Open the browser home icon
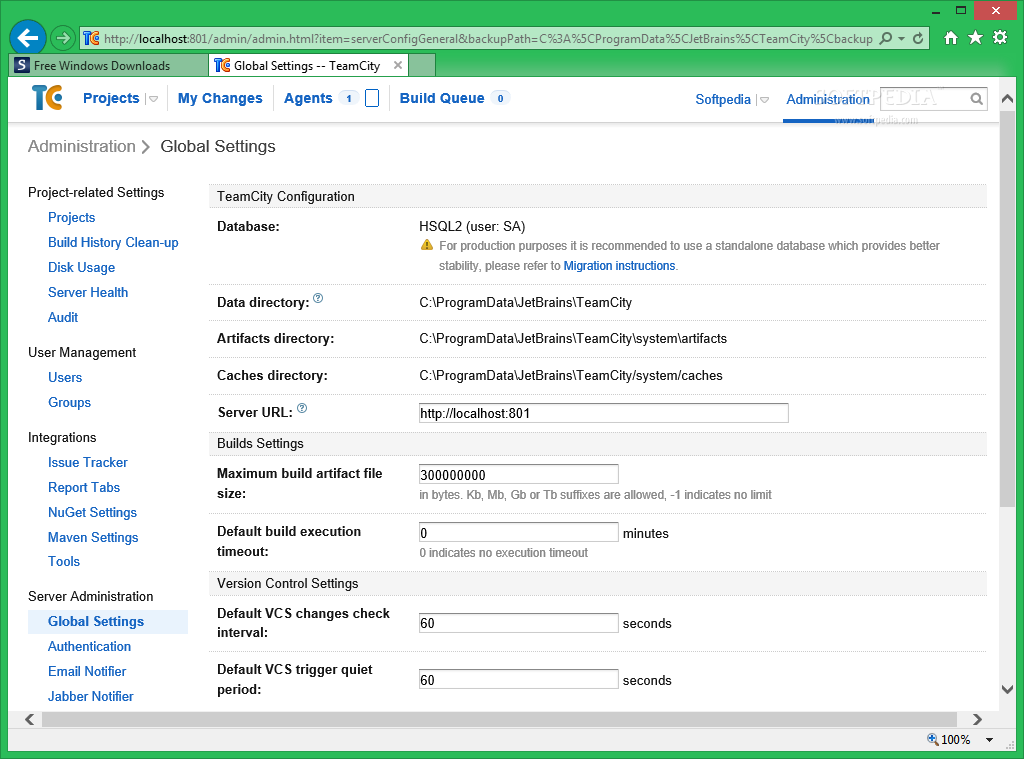 pyautogui.click(x=951, y=38)
